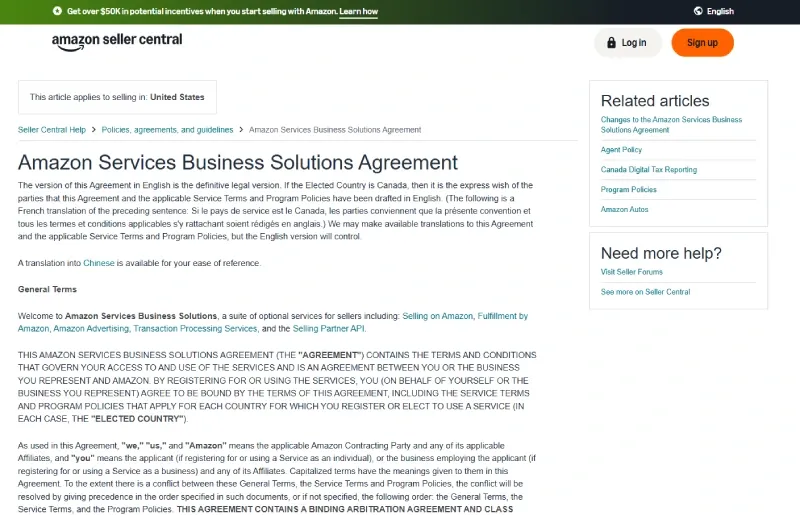This screenshot has height=515, width=800.
Task: Open the English language selector
Action: pyautogui.click(x=714, y=11)
